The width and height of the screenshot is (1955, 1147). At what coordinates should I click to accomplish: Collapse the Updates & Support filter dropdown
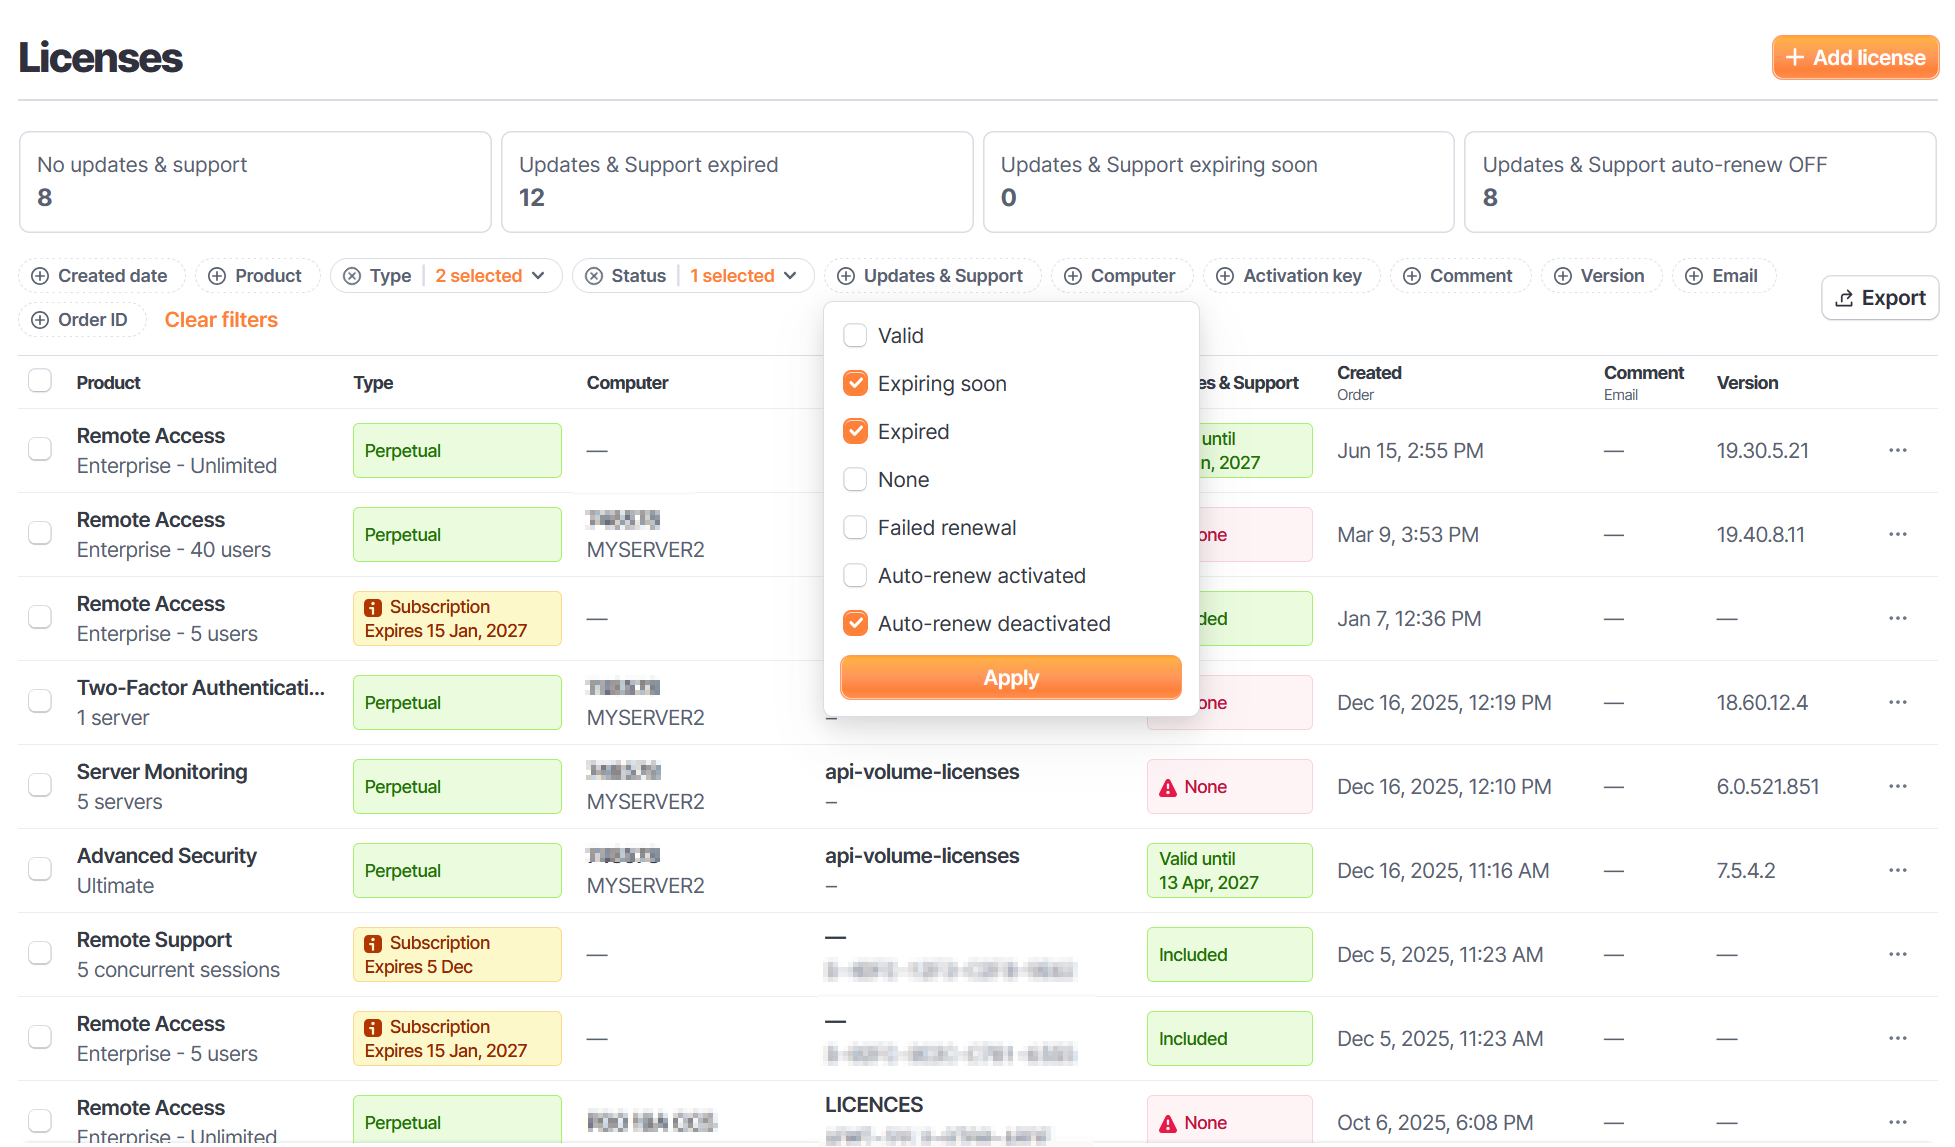click(932, 276)
